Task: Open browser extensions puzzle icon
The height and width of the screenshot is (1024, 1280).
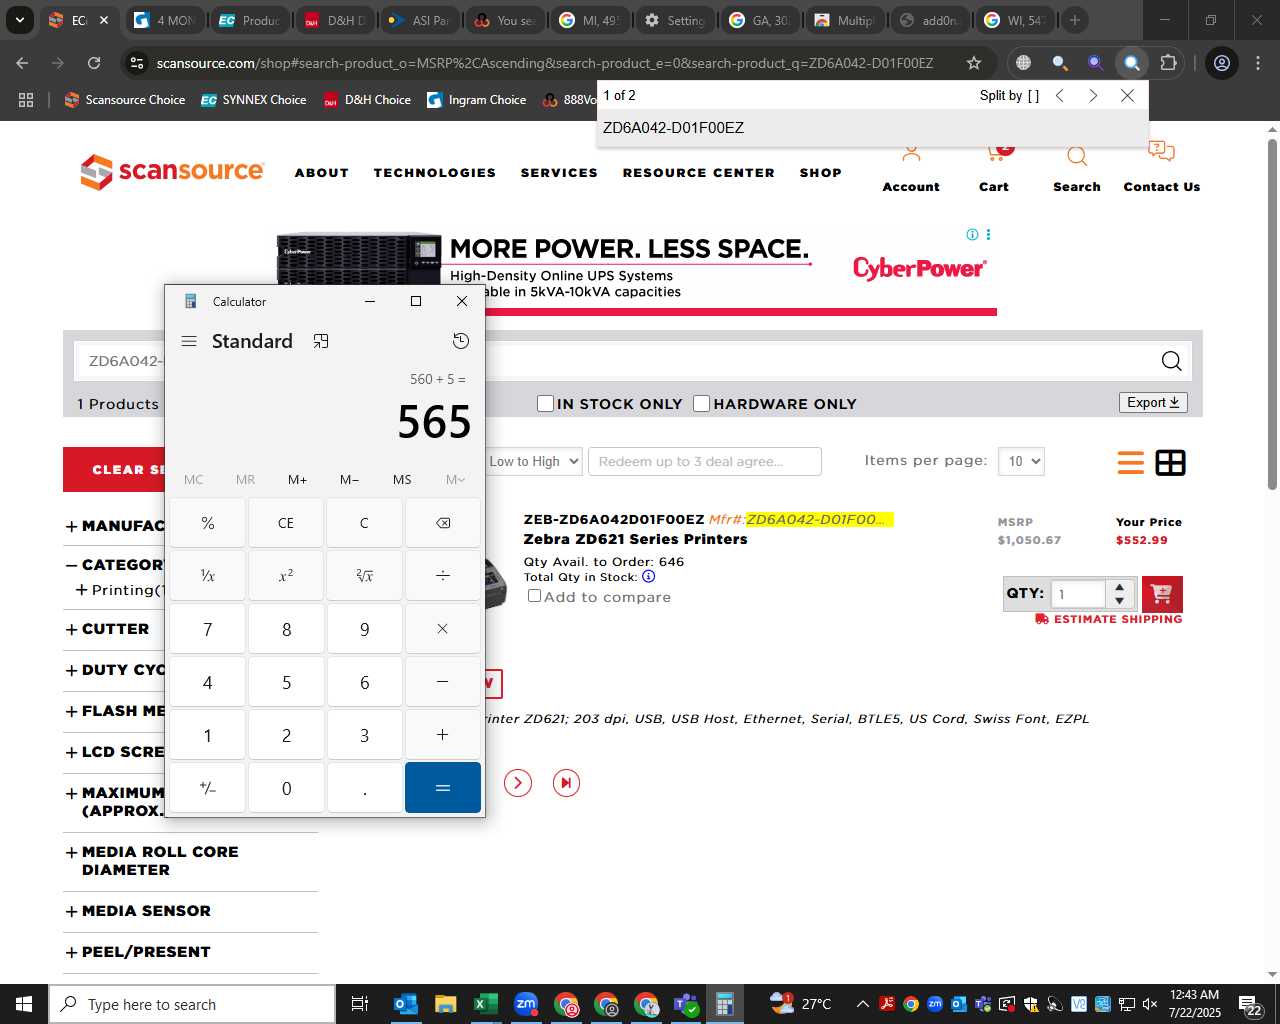Action: [x=1168, y=63]
